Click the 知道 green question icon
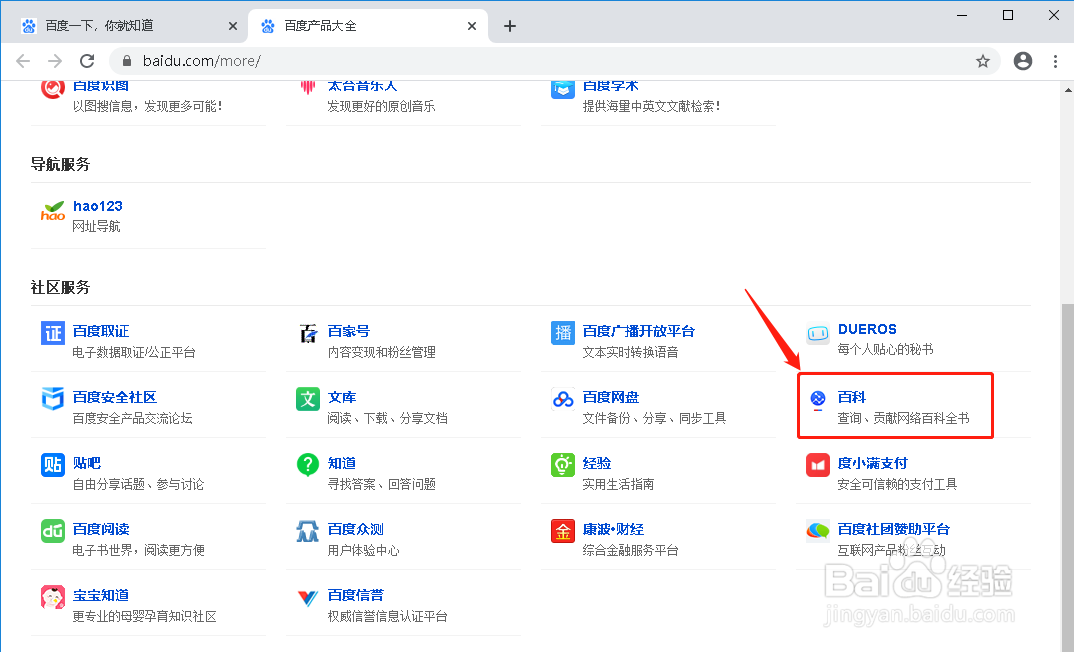This screenshot has height=652, width=1074. [x=308, y=464]
